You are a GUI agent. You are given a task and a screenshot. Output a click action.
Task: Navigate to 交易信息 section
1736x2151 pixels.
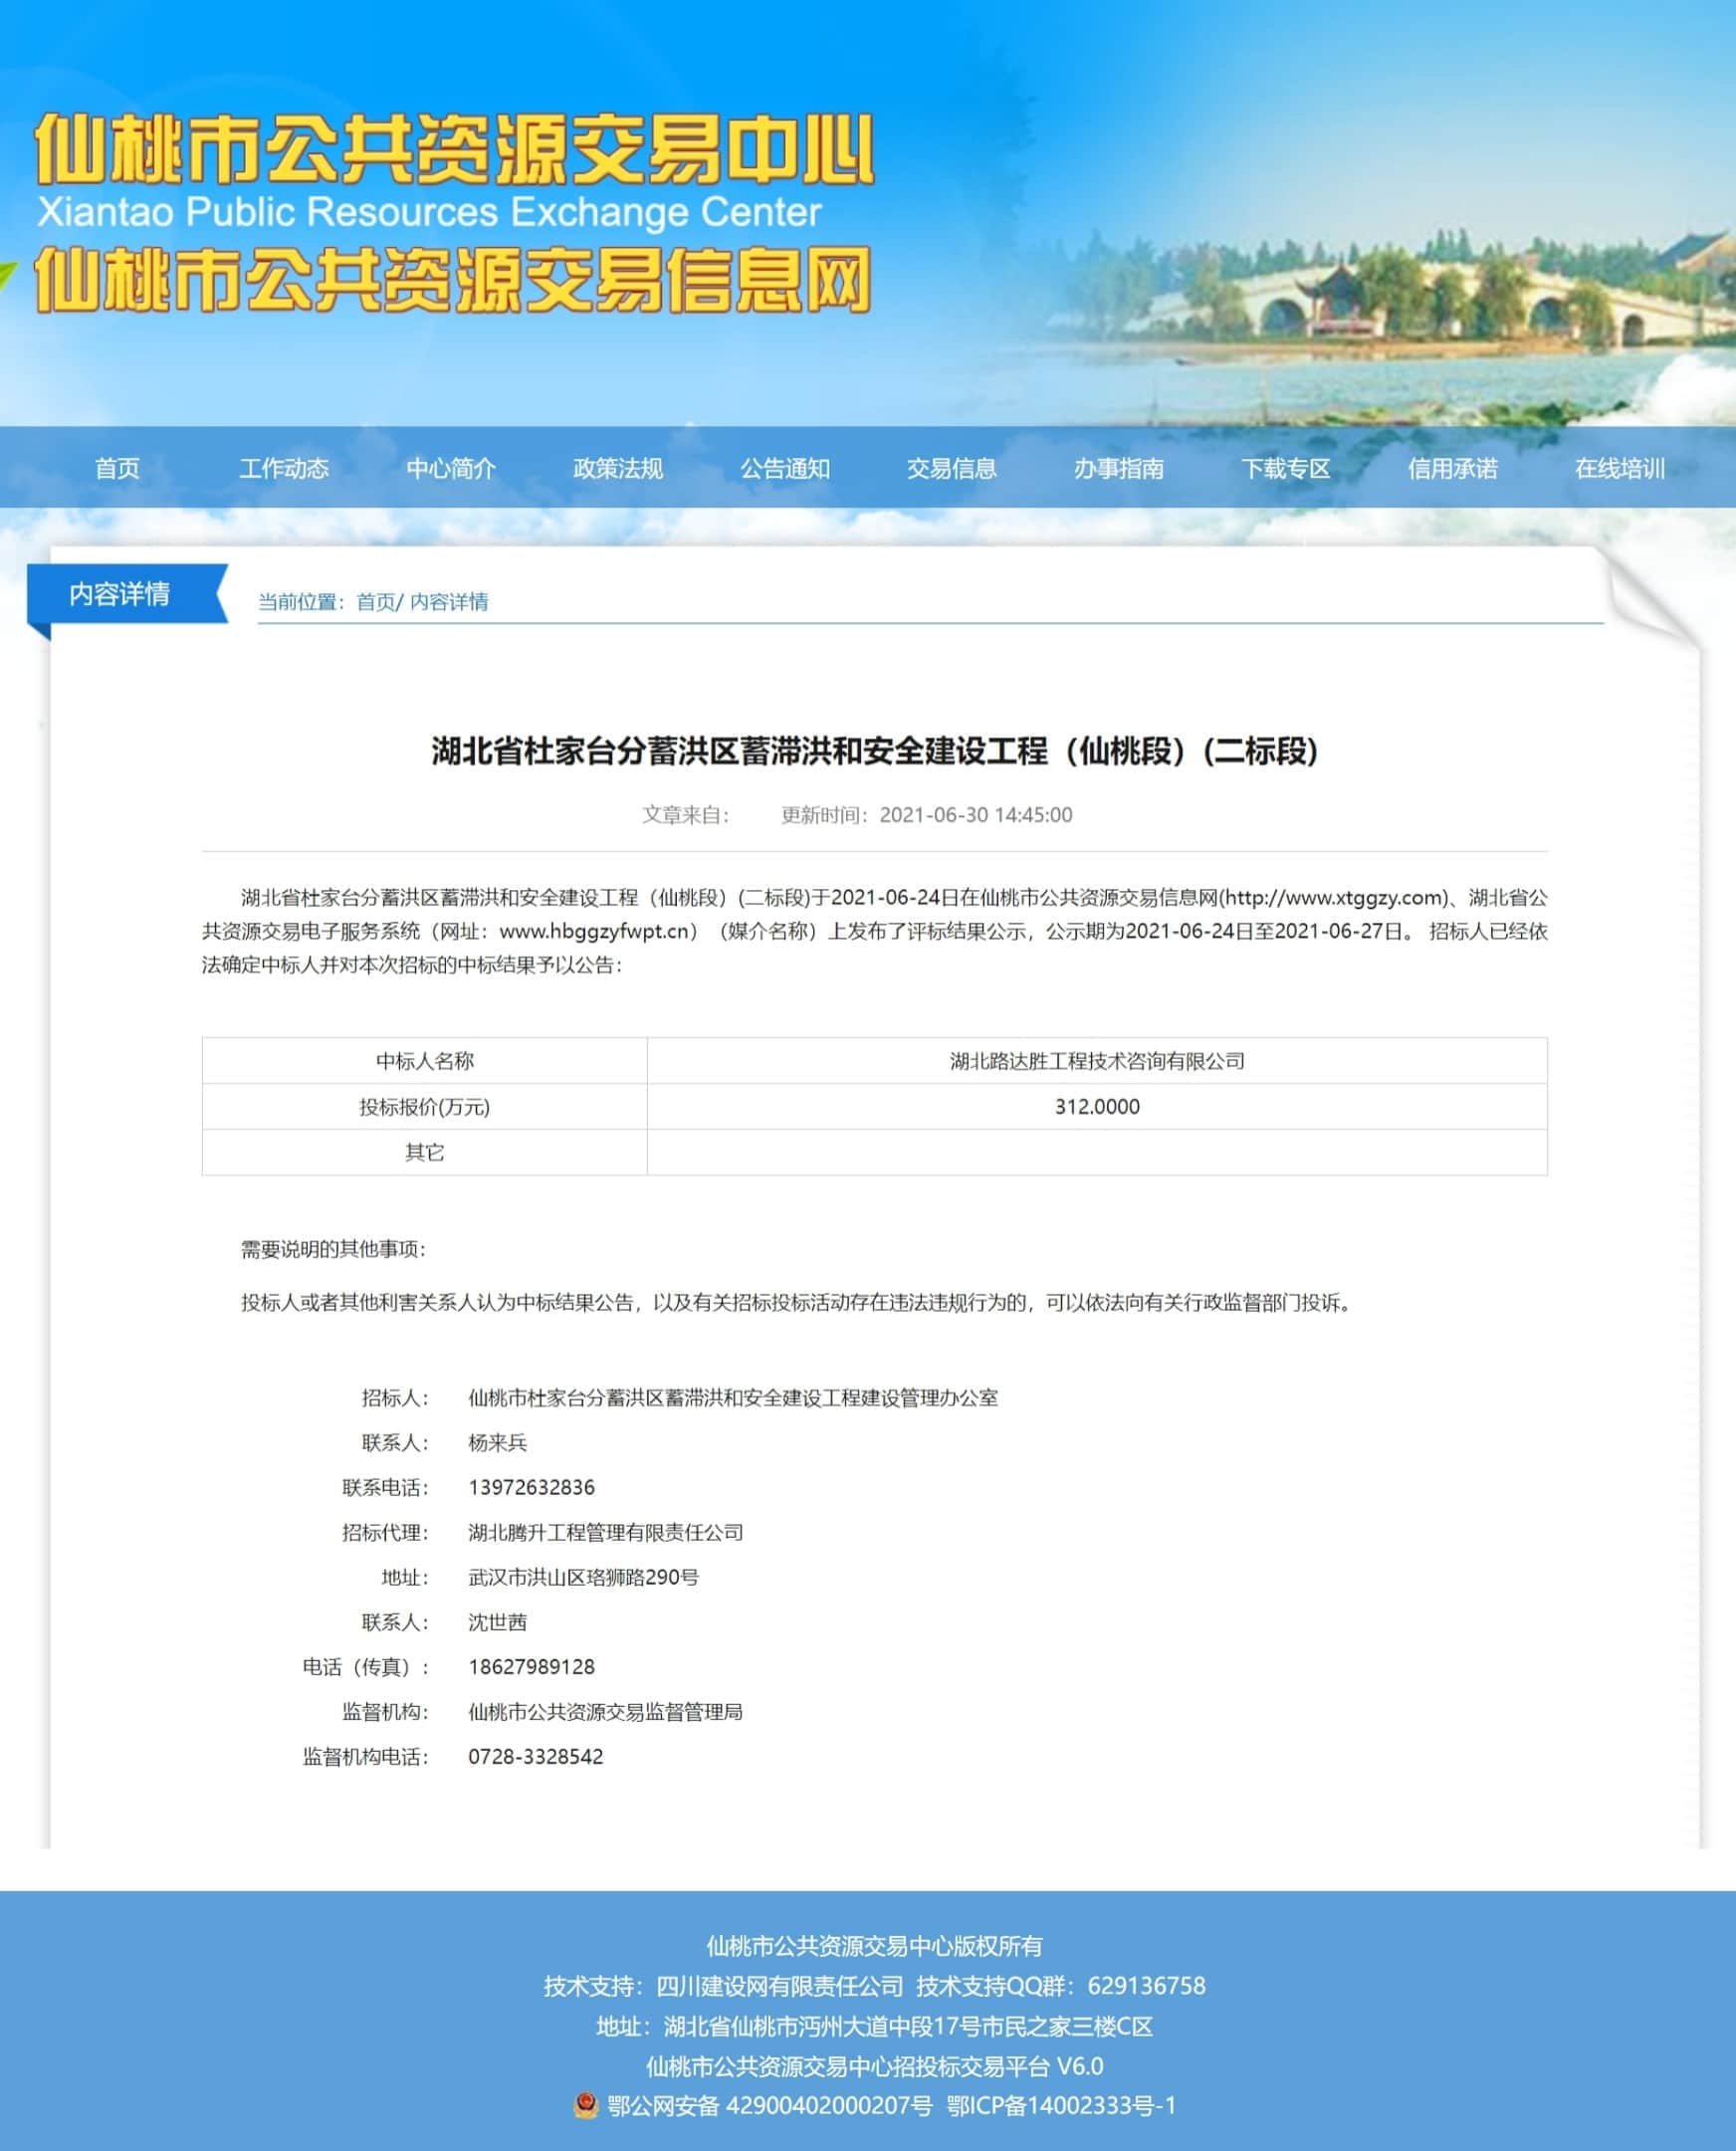click(952, 468)
